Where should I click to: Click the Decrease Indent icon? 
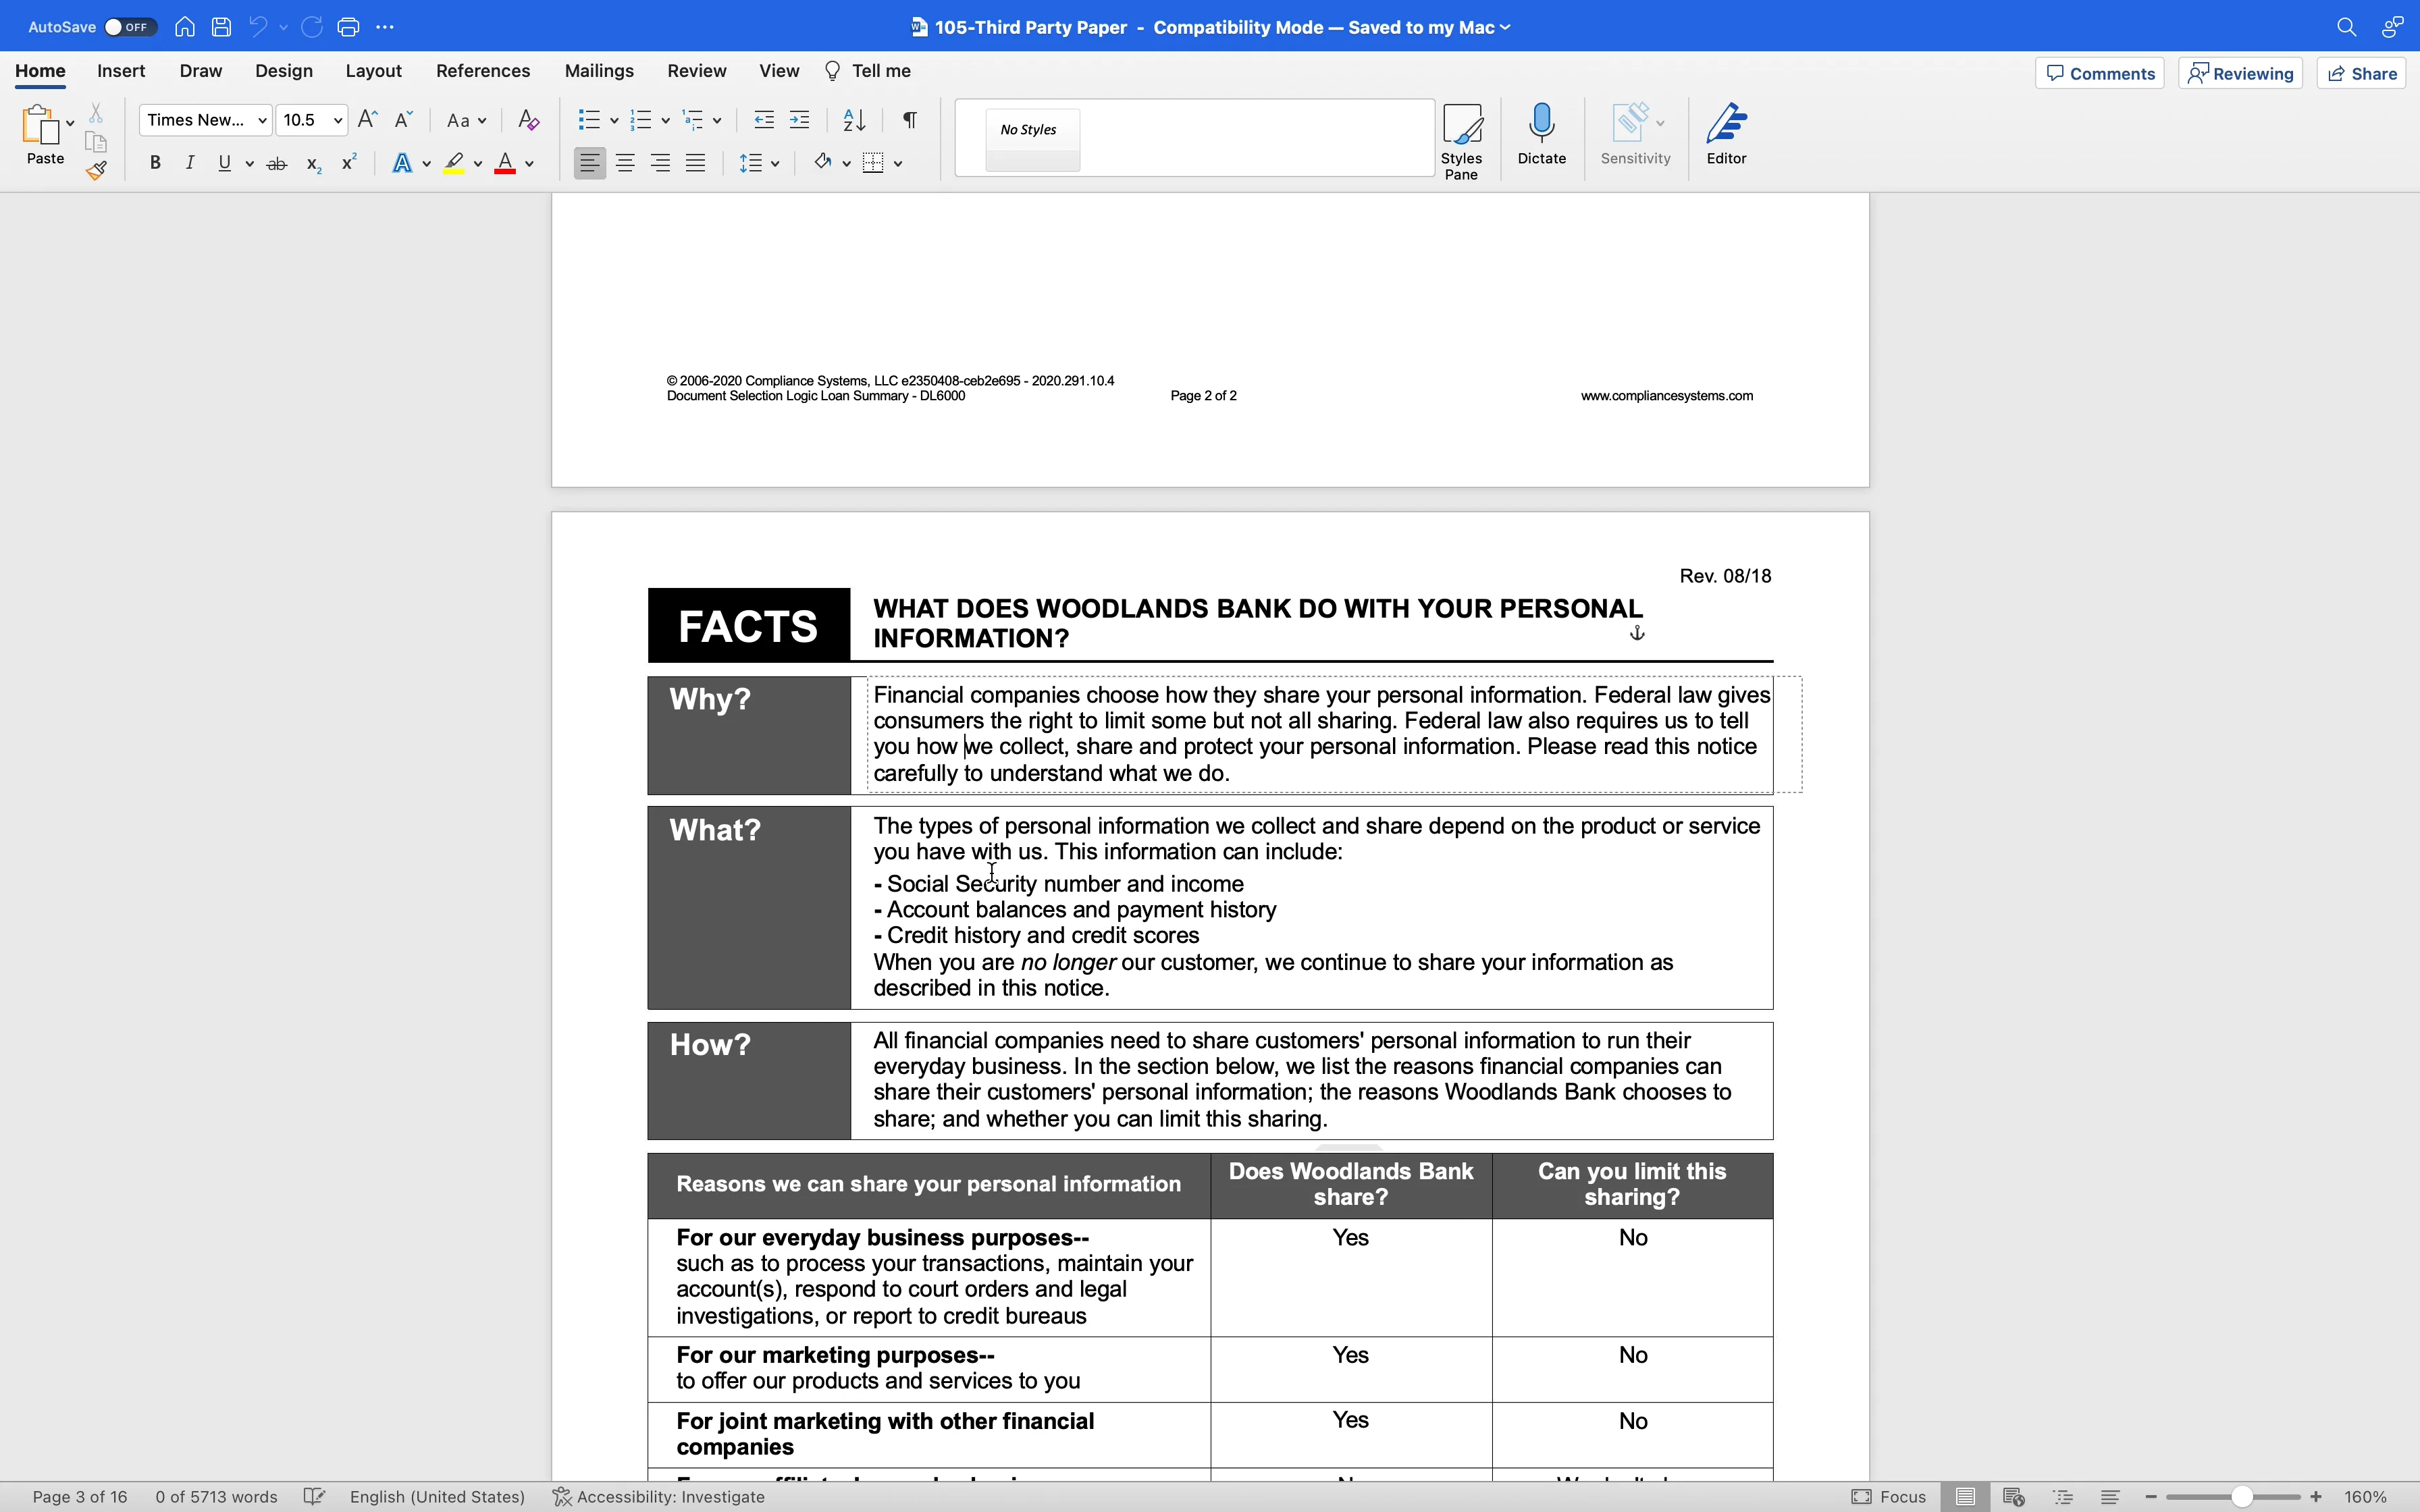[x=764, y=120]
